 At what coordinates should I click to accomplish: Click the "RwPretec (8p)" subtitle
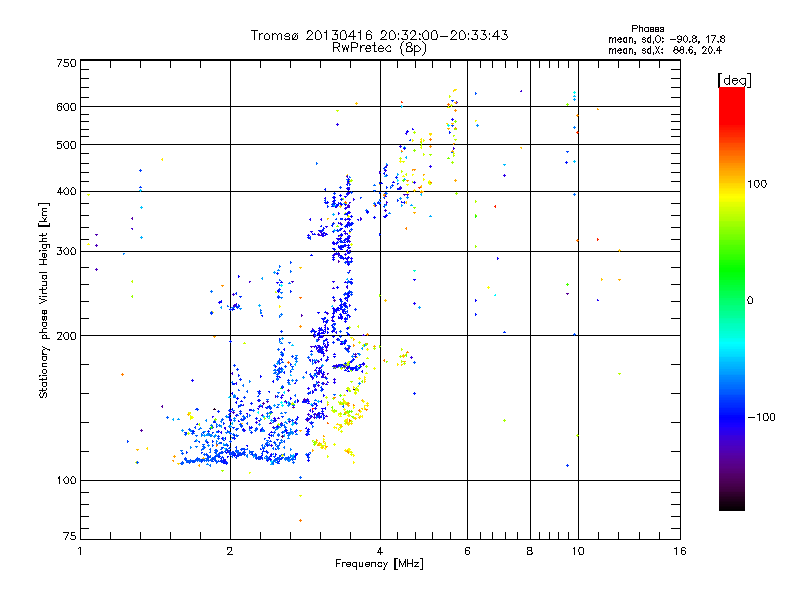point(379,48)
